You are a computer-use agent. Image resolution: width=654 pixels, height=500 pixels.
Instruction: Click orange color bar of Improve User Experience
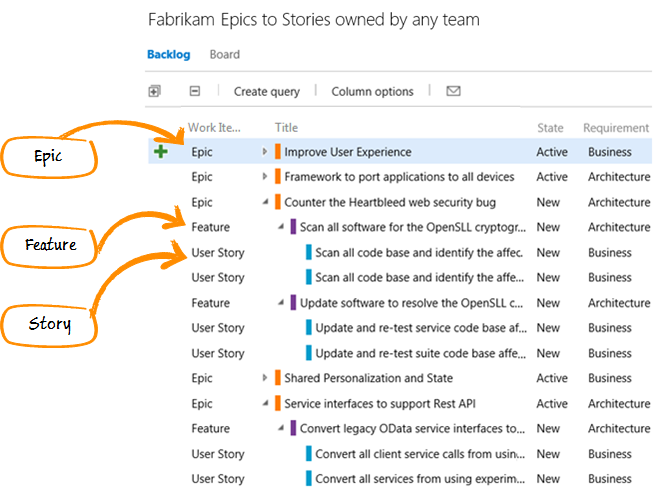tap(278, 151)
